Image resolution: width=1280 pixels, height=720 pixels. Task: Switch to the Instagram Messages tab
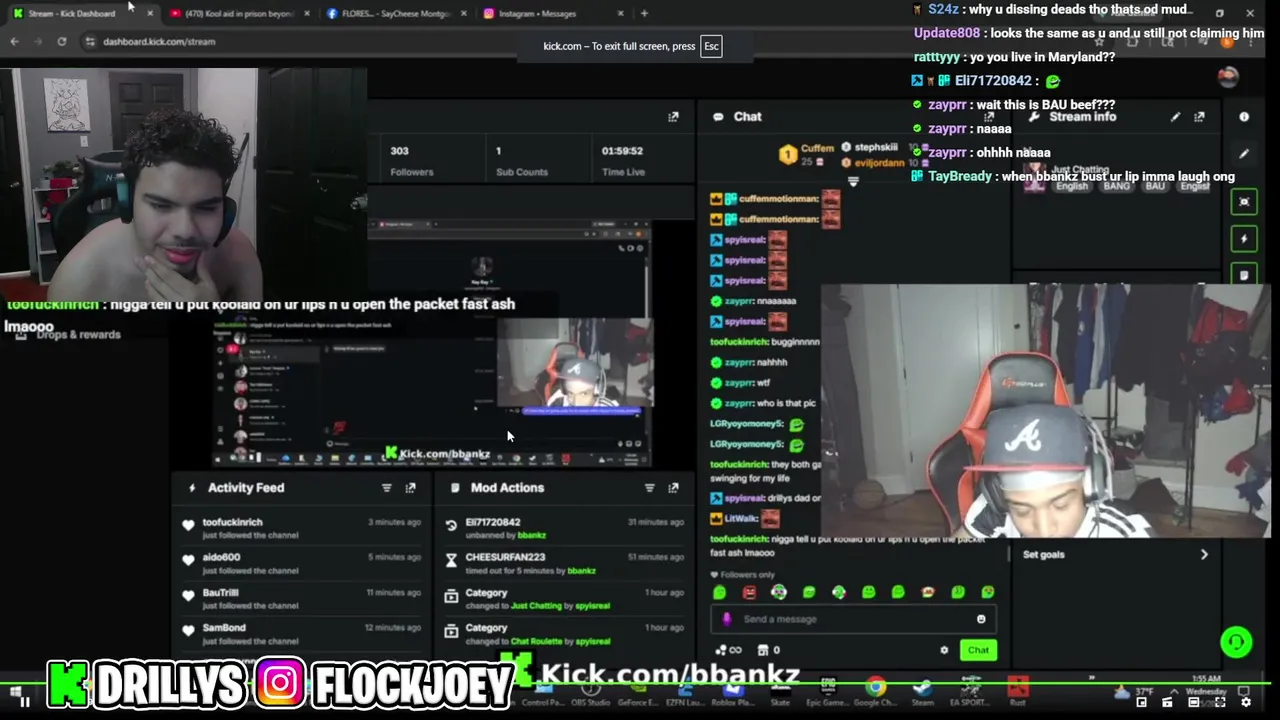(x=553, y=13)
